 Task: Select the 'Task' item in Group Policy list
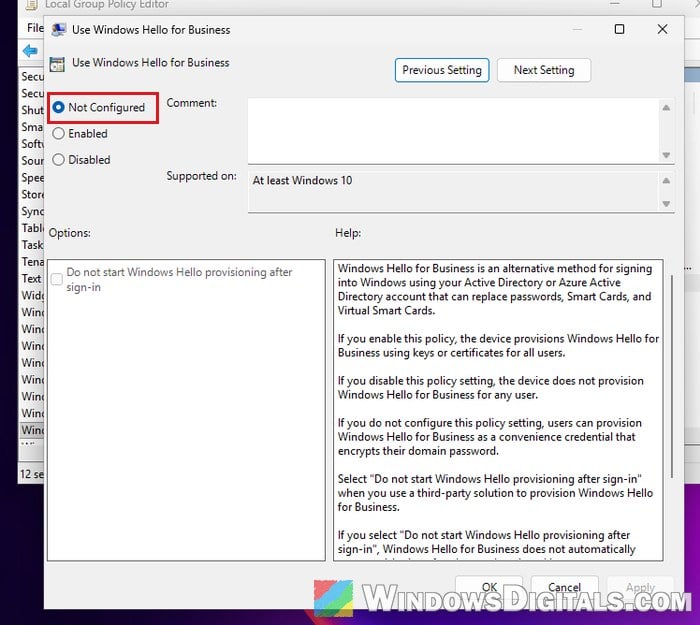coord(32,245)
